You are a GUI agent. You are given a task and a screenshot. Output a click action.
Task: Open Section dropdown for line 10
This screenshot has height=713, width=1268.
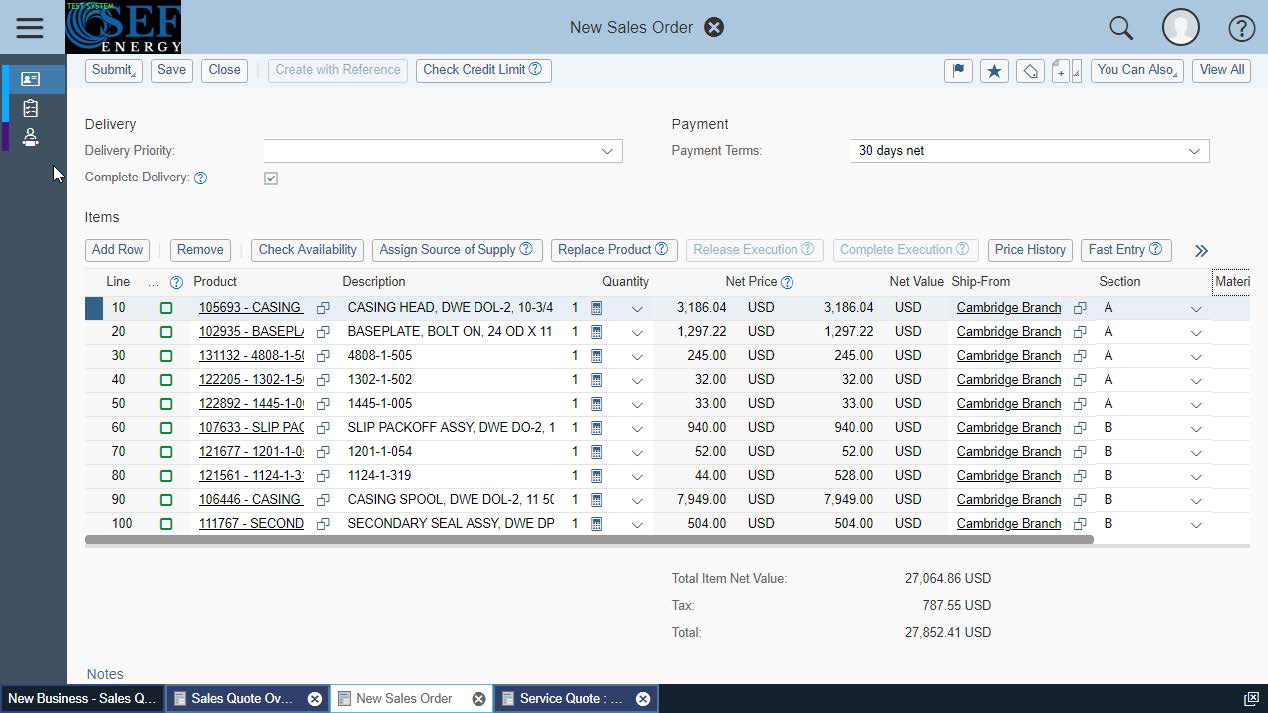1196,309
